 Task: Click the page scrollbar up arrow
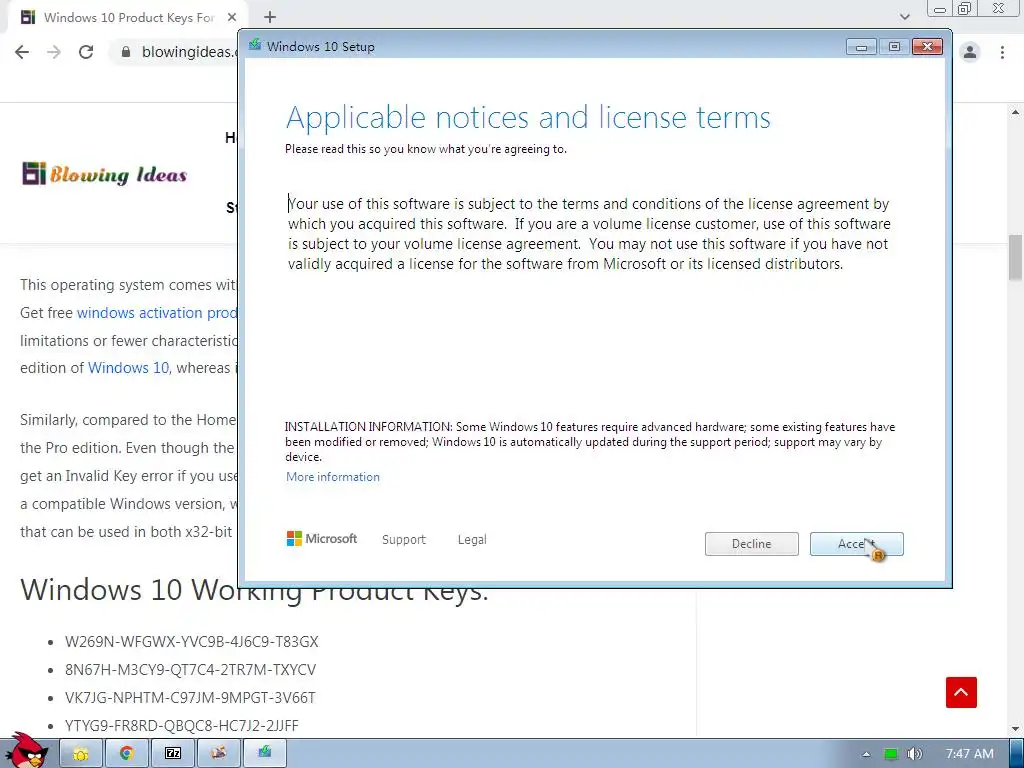(1015, 112)
